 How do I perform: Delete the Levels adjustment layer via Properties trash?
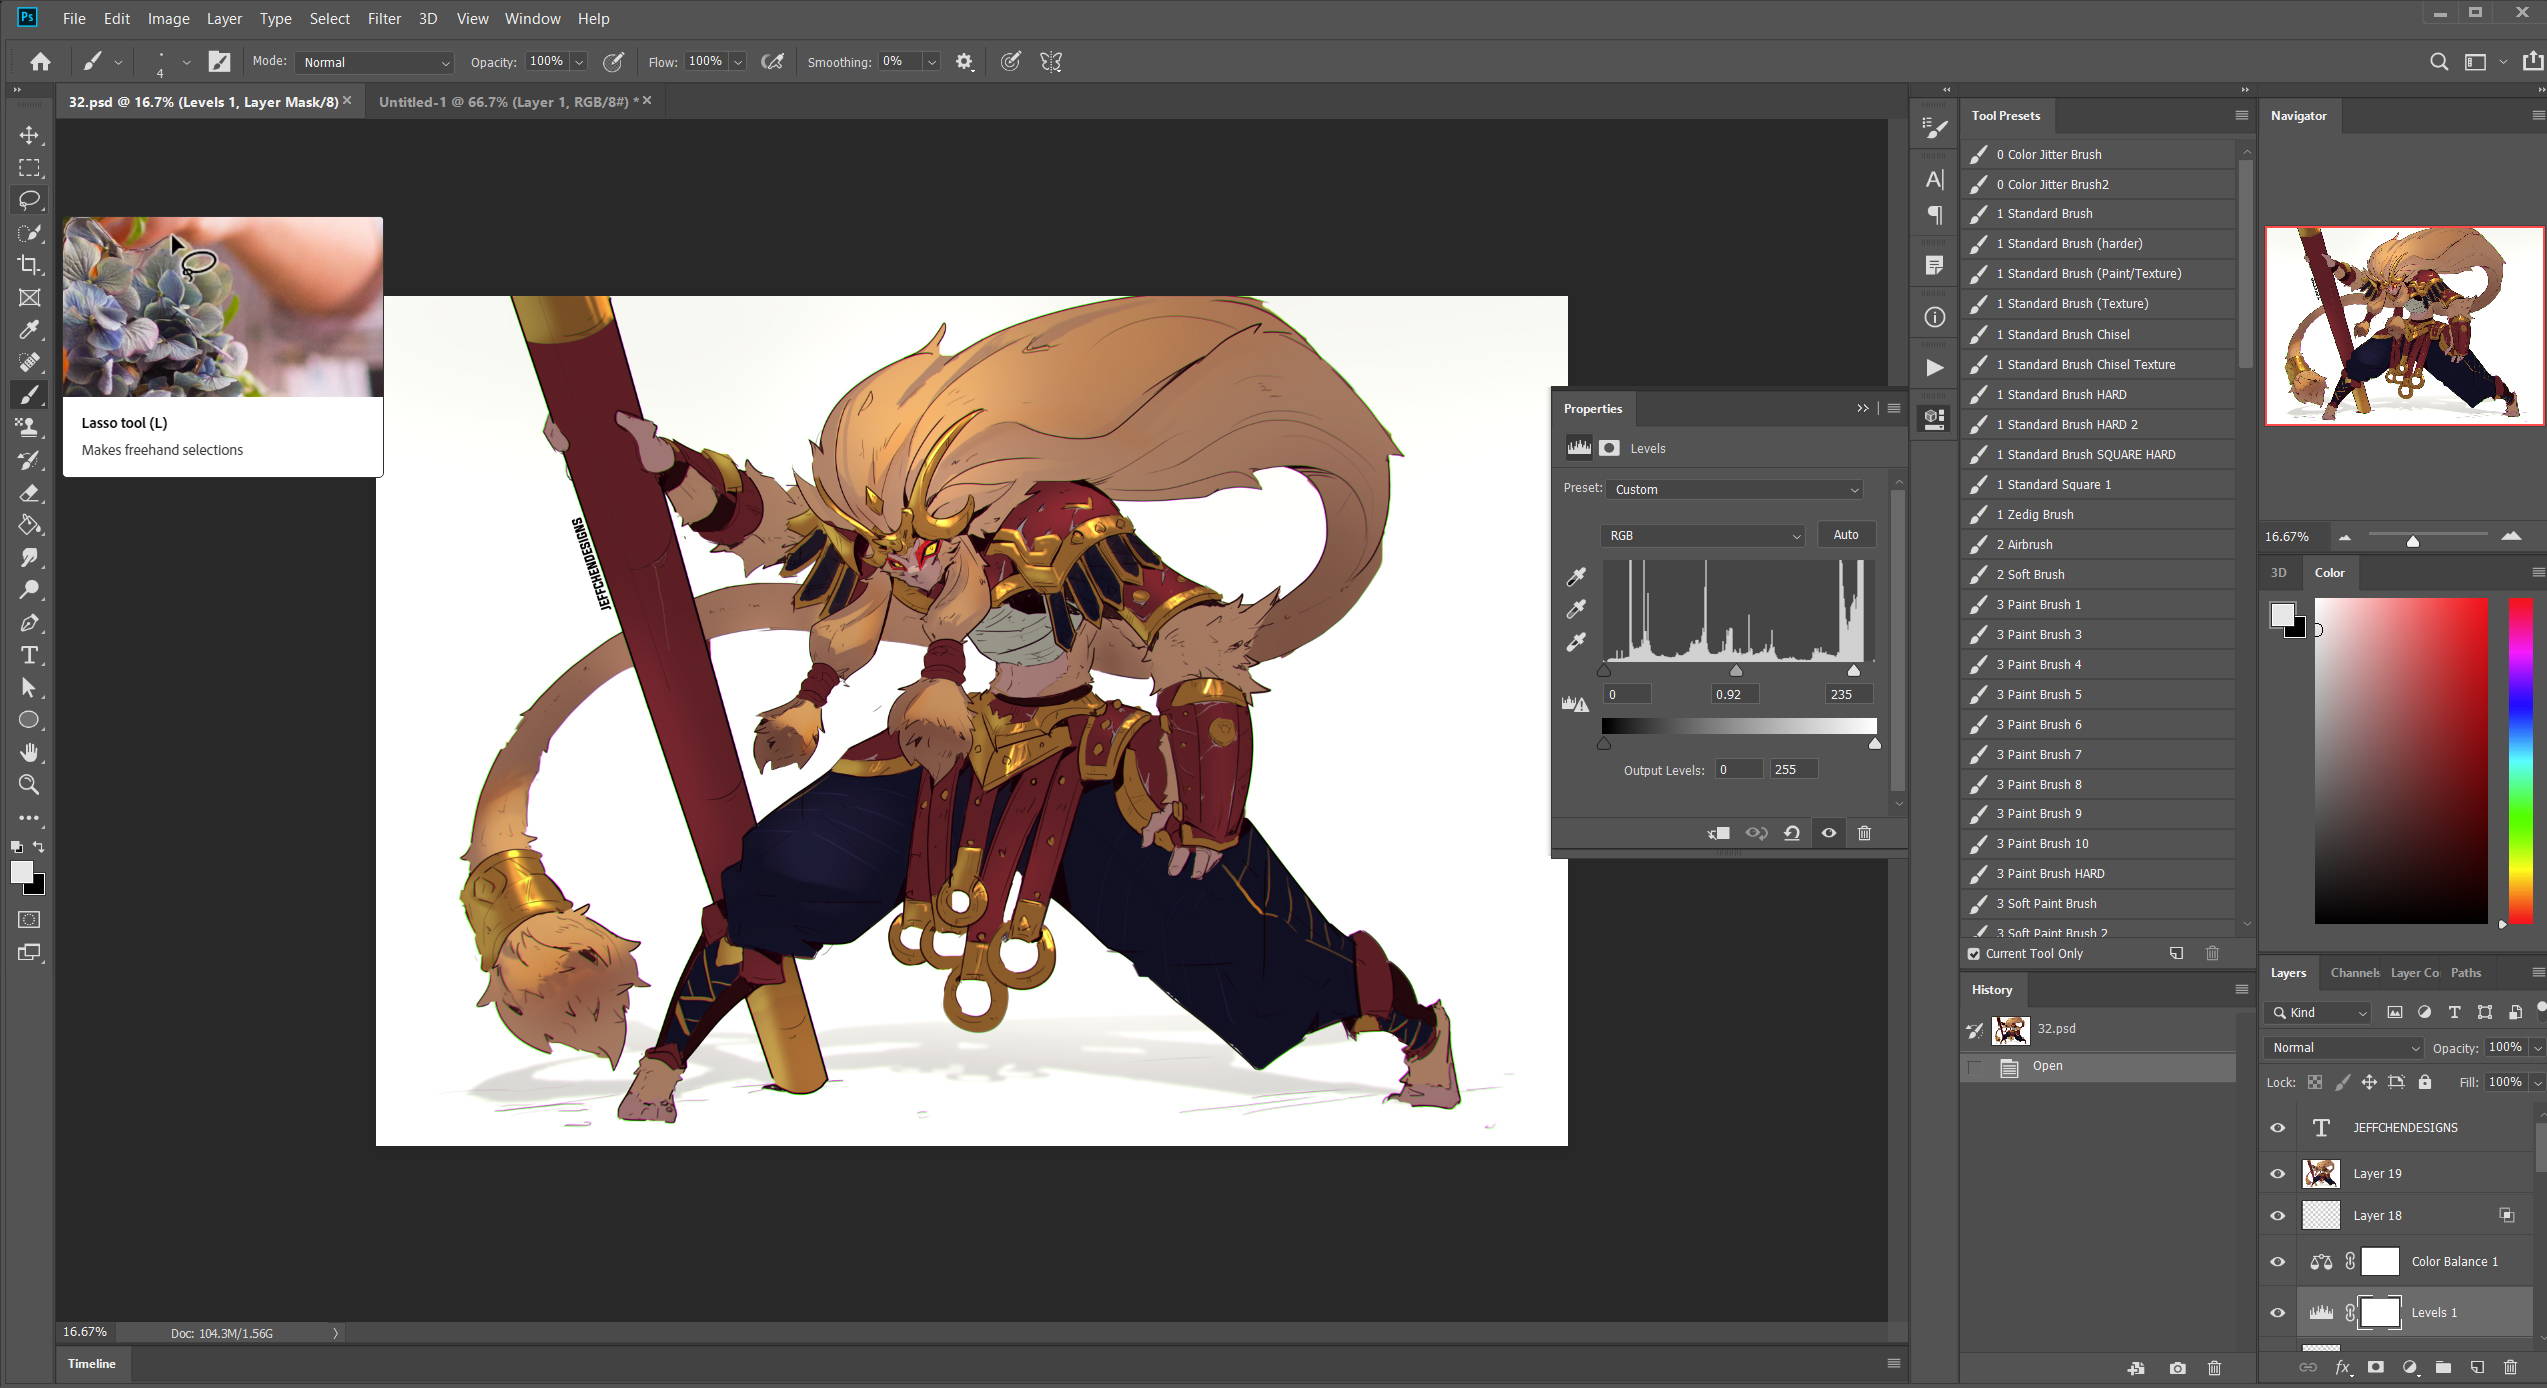coord(1864,833)
